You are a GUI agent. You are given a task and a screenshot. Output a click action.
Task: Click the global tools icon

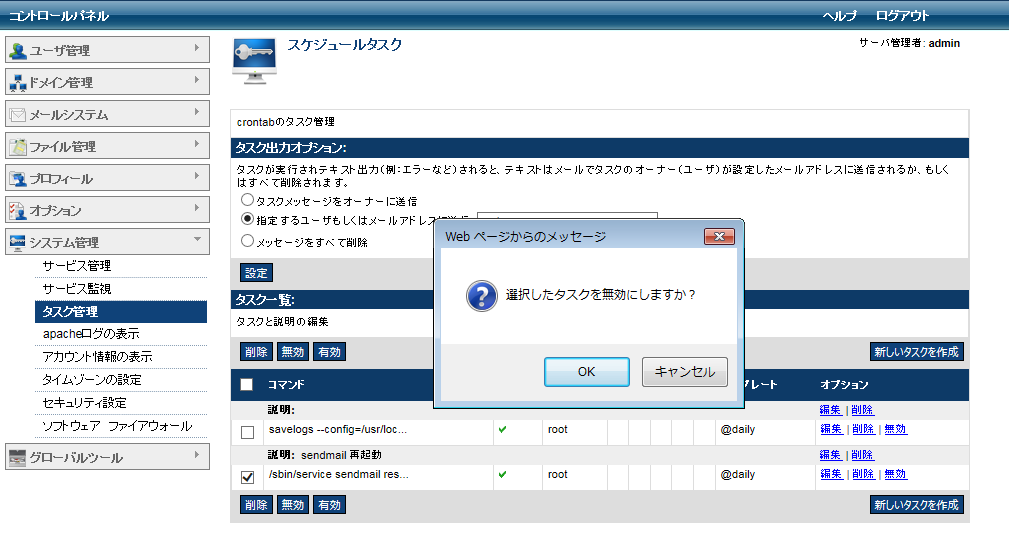tap(18, 458)
